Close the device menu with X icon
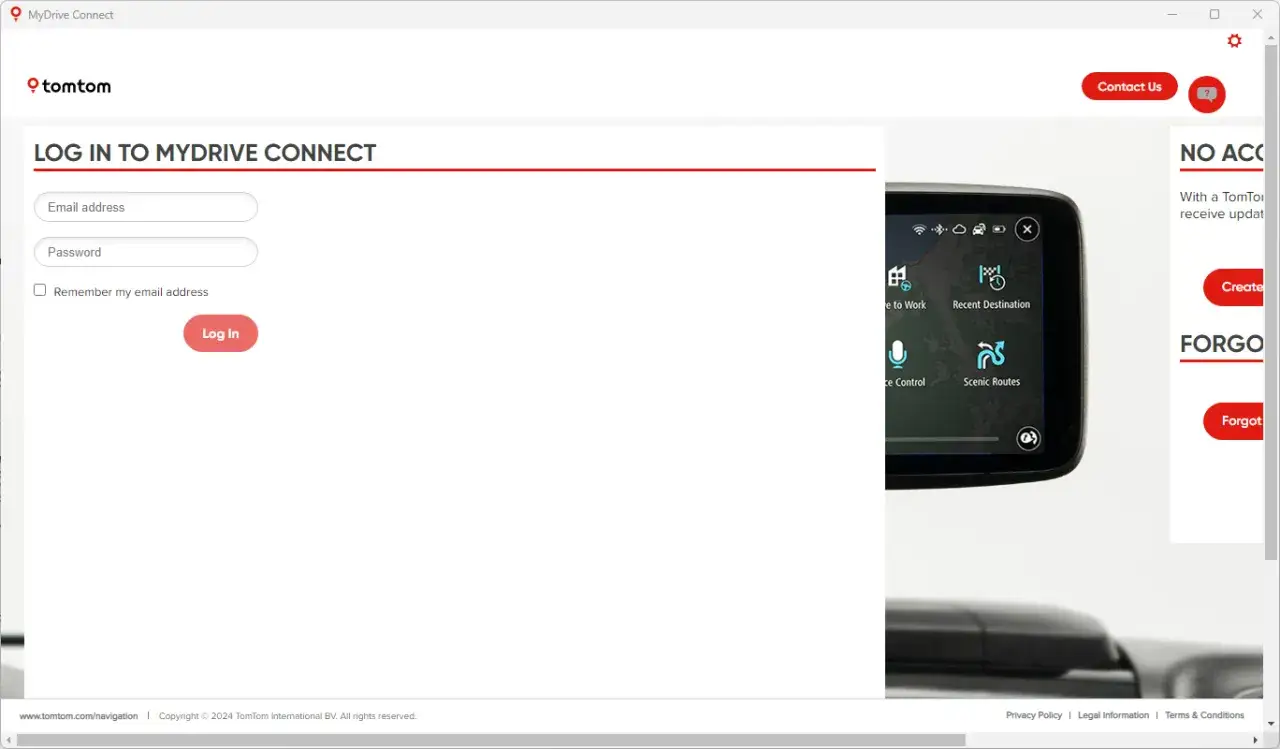Screen dimensions: 1280x749 tap(1027, 229)
